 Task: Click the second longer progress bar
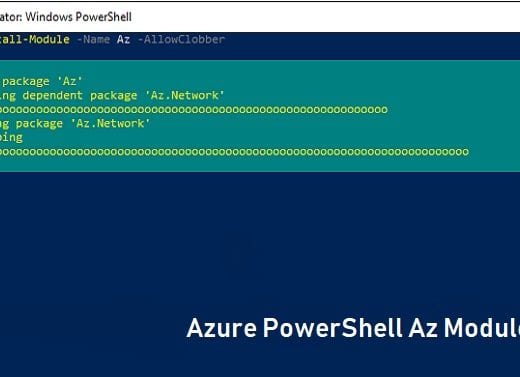click(234, 152)
